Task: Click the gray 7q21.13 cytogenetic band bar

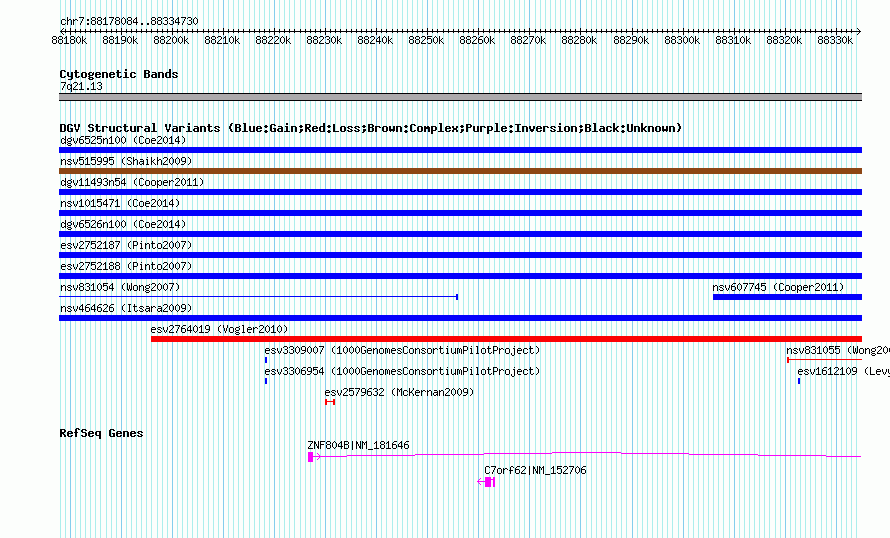Action: pos(460,97)
